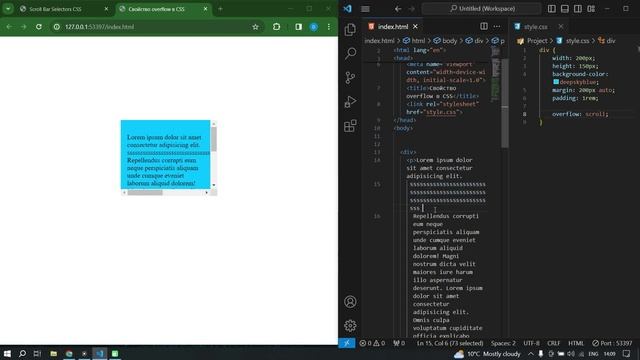Close the index.html editor tab
640x360 pixels.
(415, 27)
